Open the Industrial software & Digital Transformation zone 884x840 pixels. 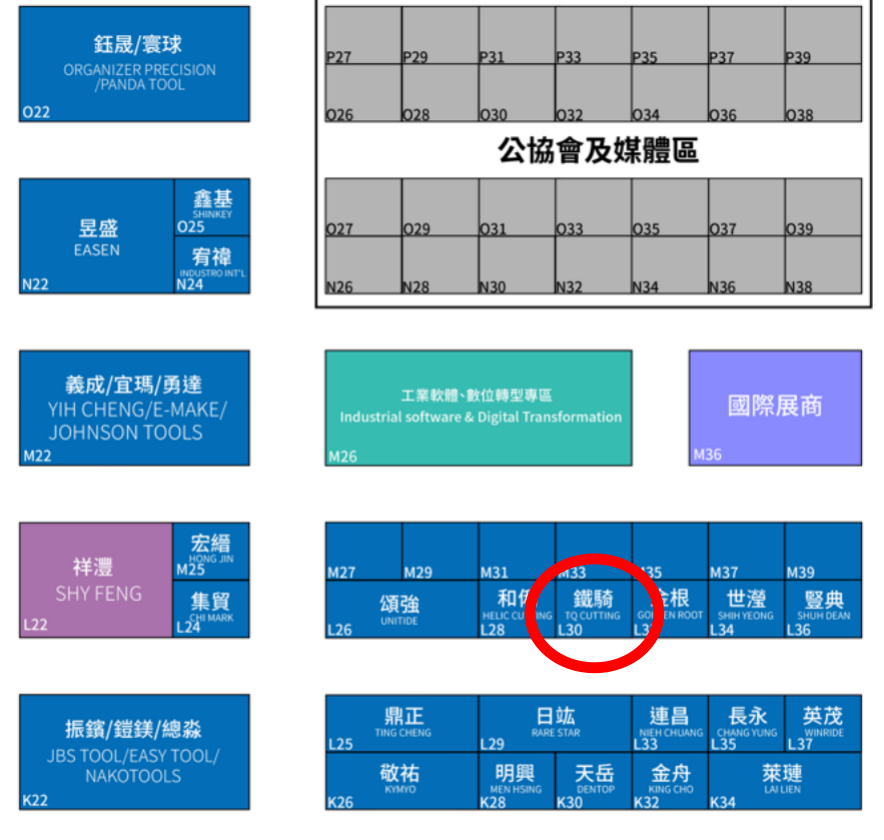pyautogui.click(x=479, y=408)
